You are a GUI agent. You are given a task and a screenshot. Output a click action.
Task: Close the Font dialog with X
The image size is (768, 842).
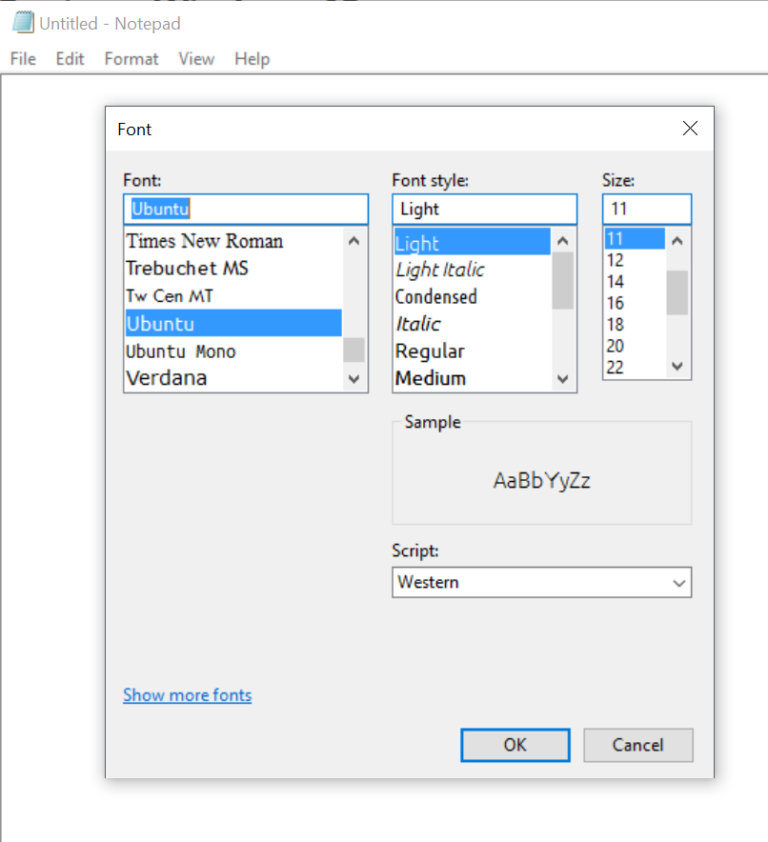689,129
